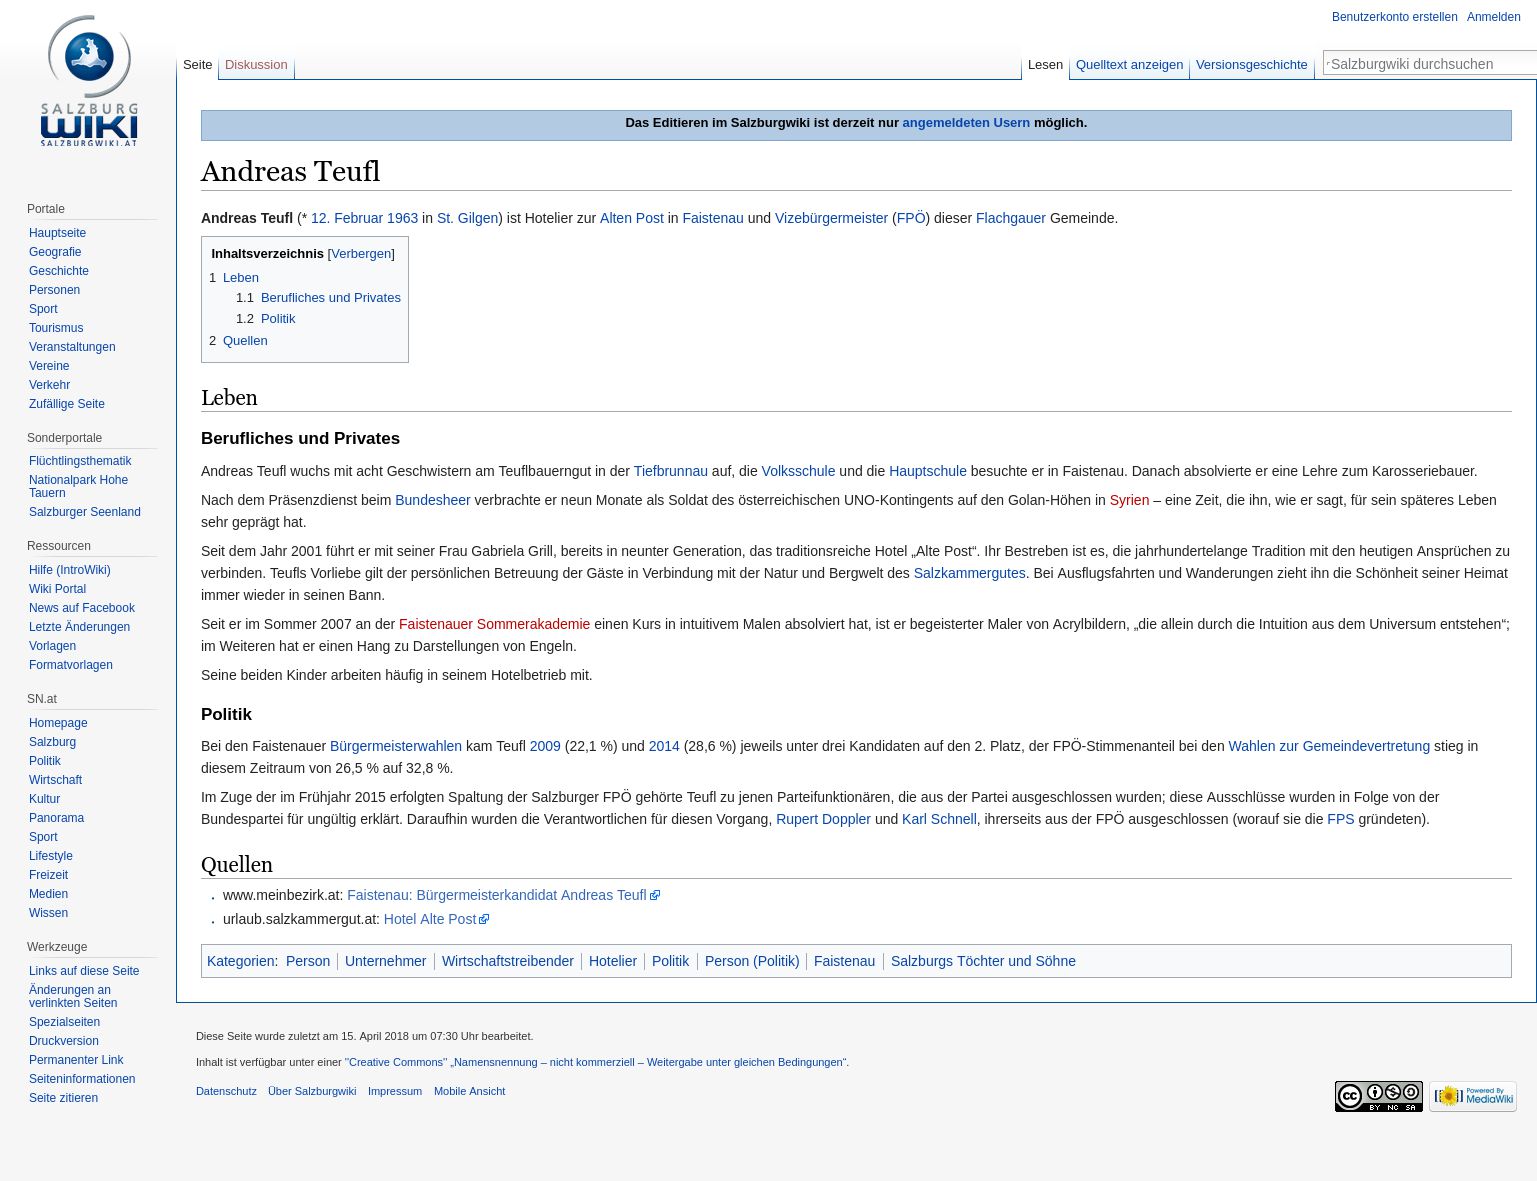Open the Bürgermeisterwahlen link
This screenshot has height=1181, width=1537.
(x=396, y=746)
